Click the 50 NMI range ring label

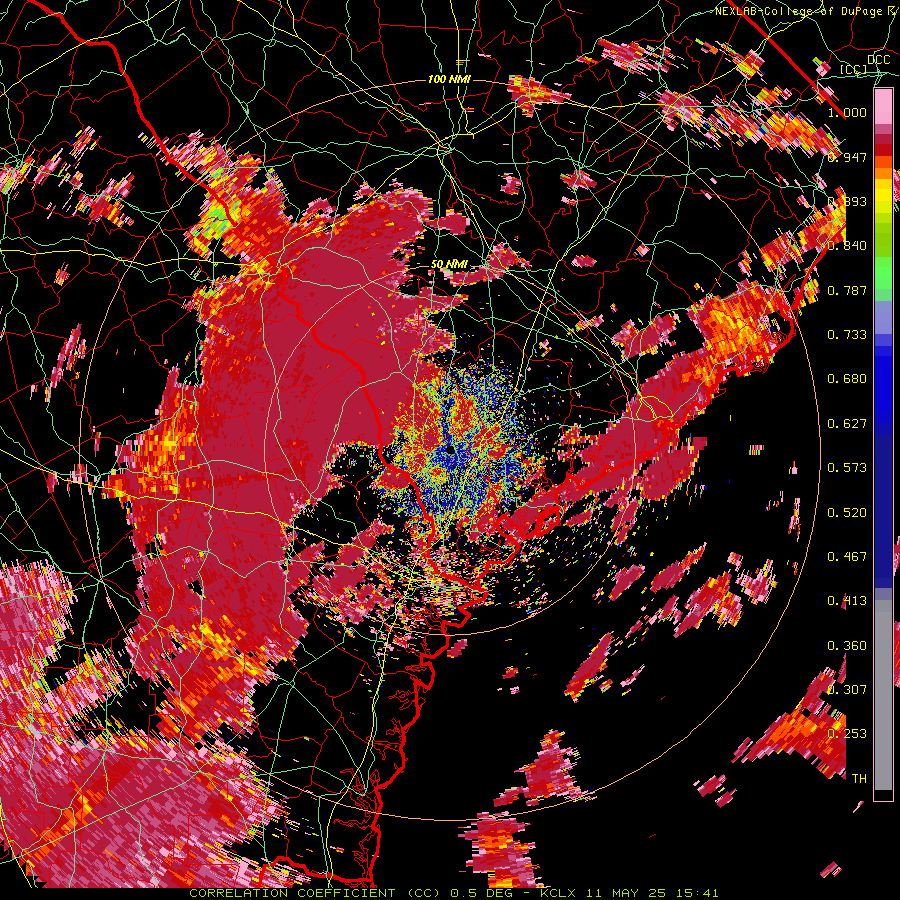click(x=449, y=265)
